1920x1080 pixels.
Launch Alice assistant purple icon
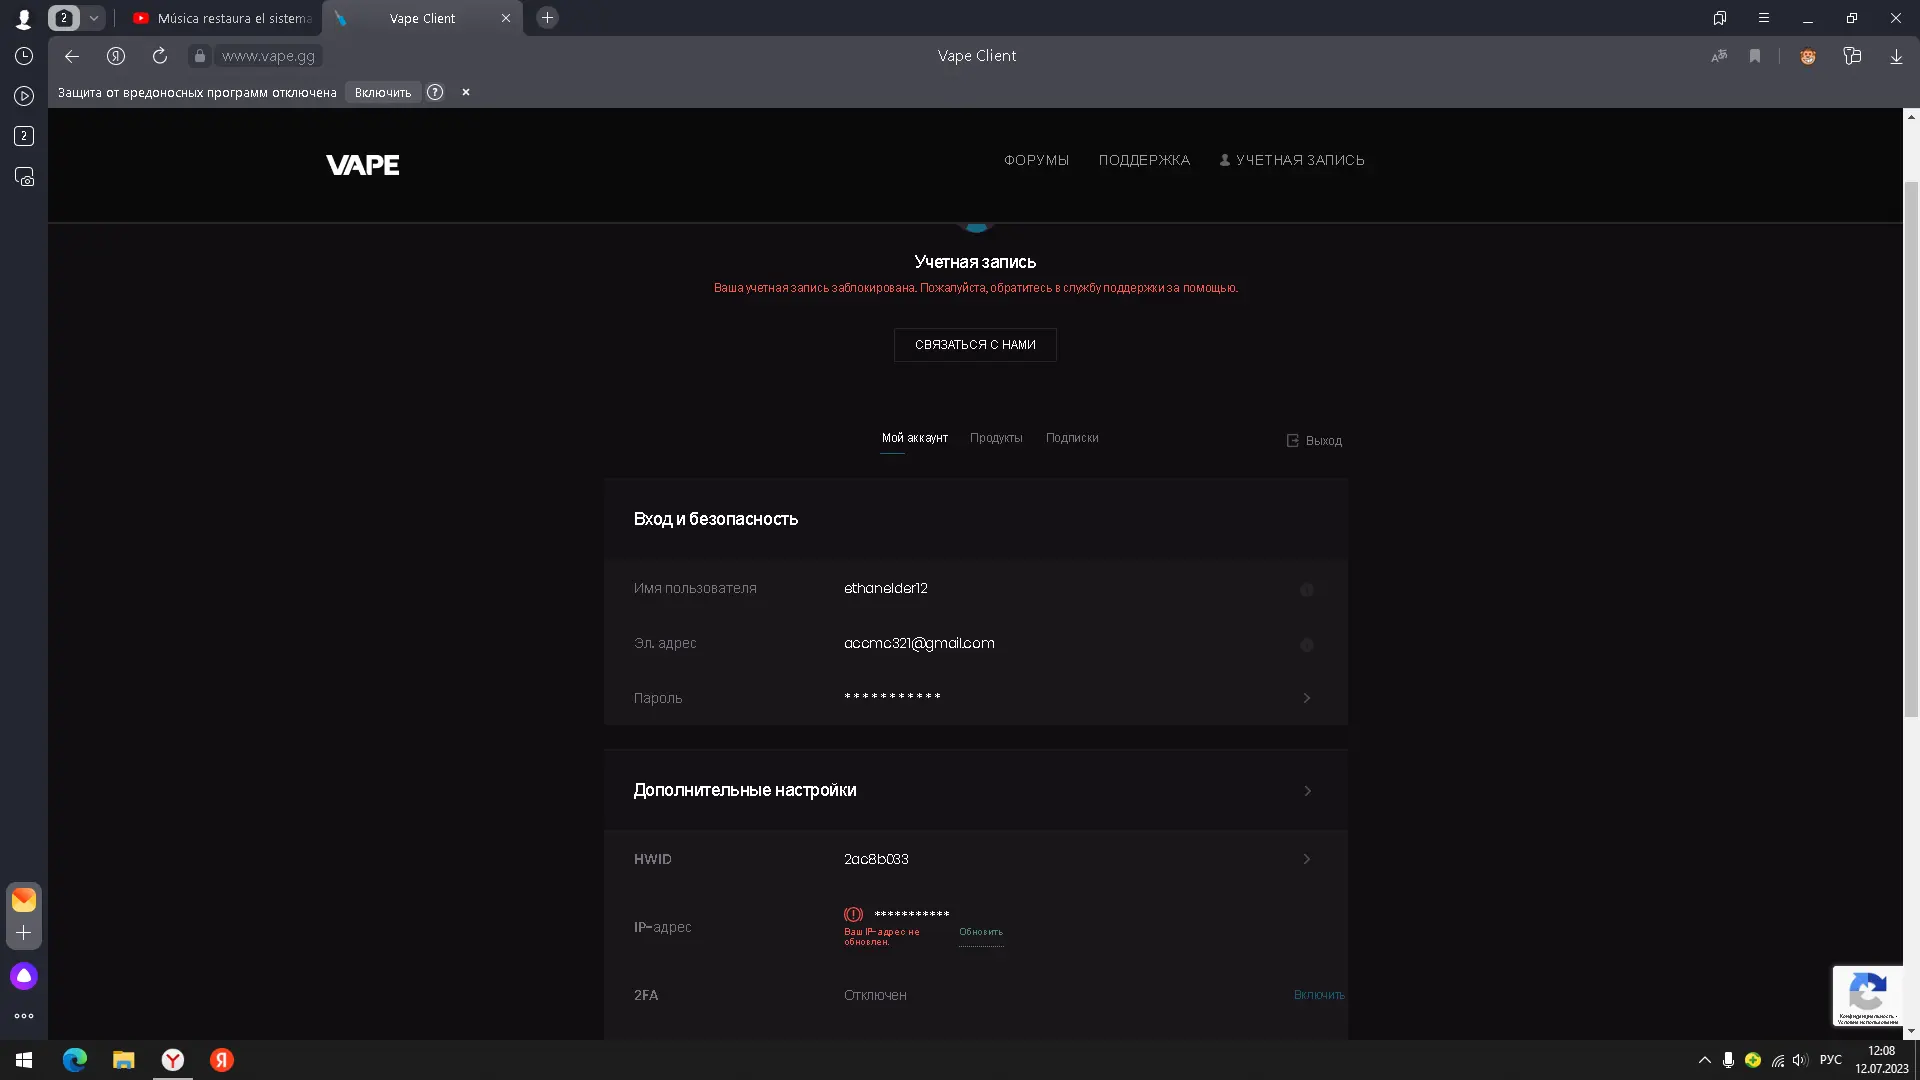point(24,976)
